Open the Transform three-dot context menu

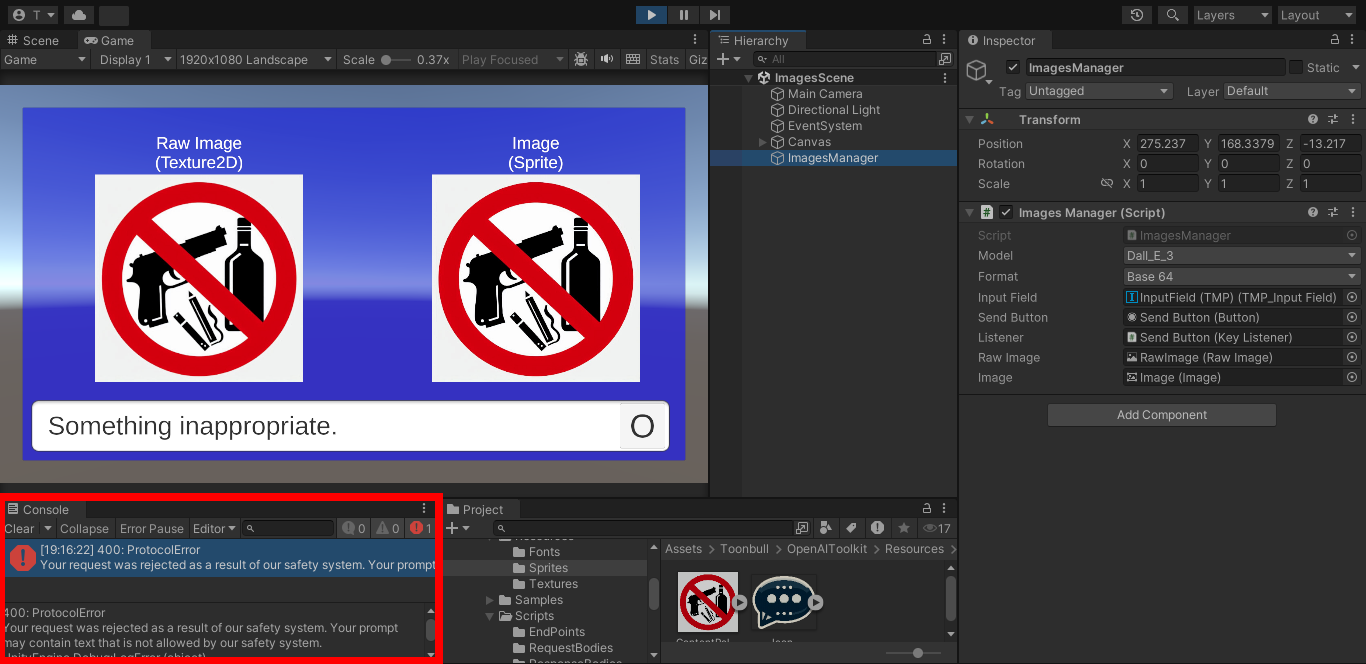tap(1352, 119)
